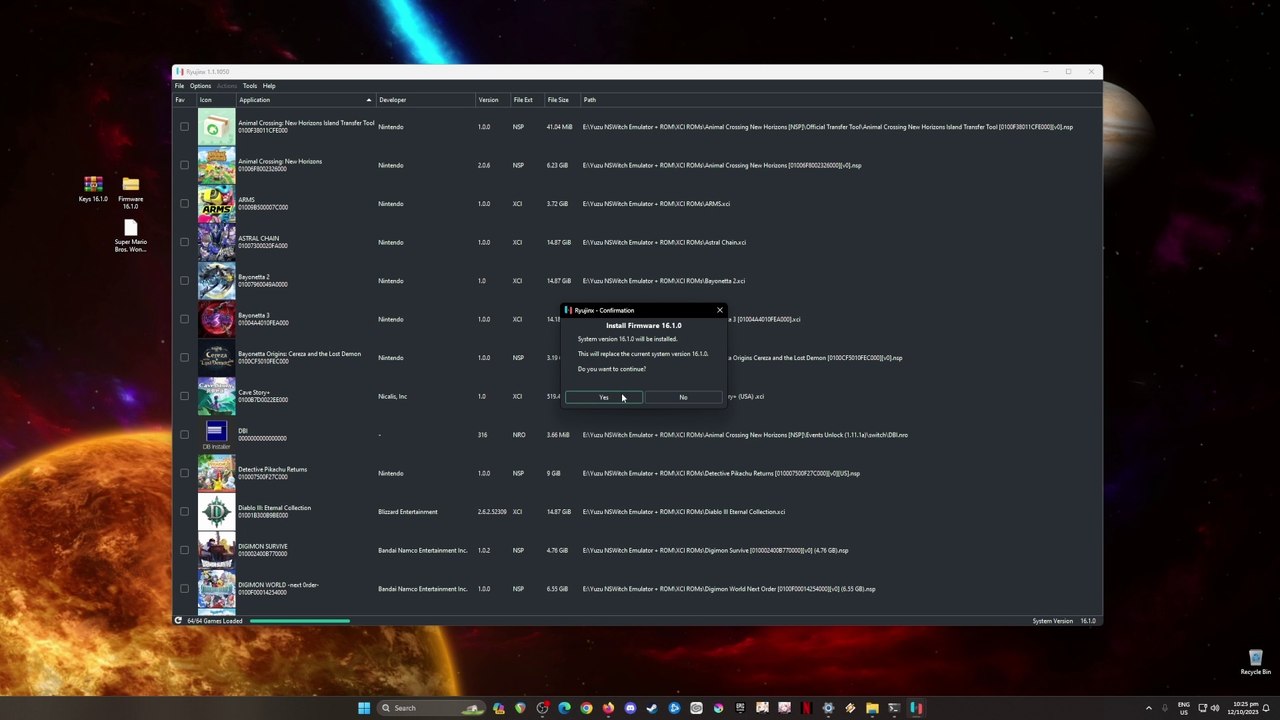
Task: Click Yes to install firmware 16.1.0
Action: click(604, 397)
